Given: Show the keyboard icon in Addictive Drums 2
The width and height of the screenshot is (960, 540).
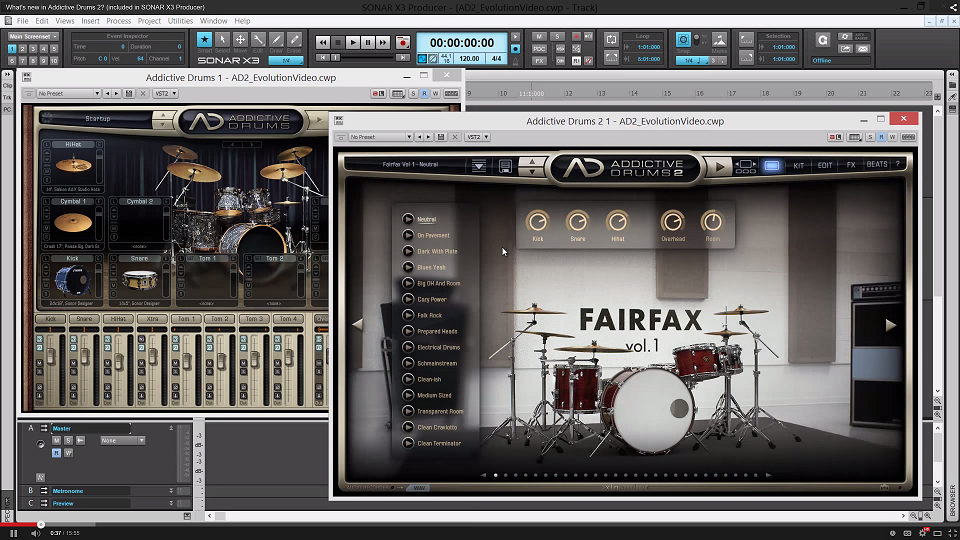Looking at the screenshot, I should click(x=909, y=137).
